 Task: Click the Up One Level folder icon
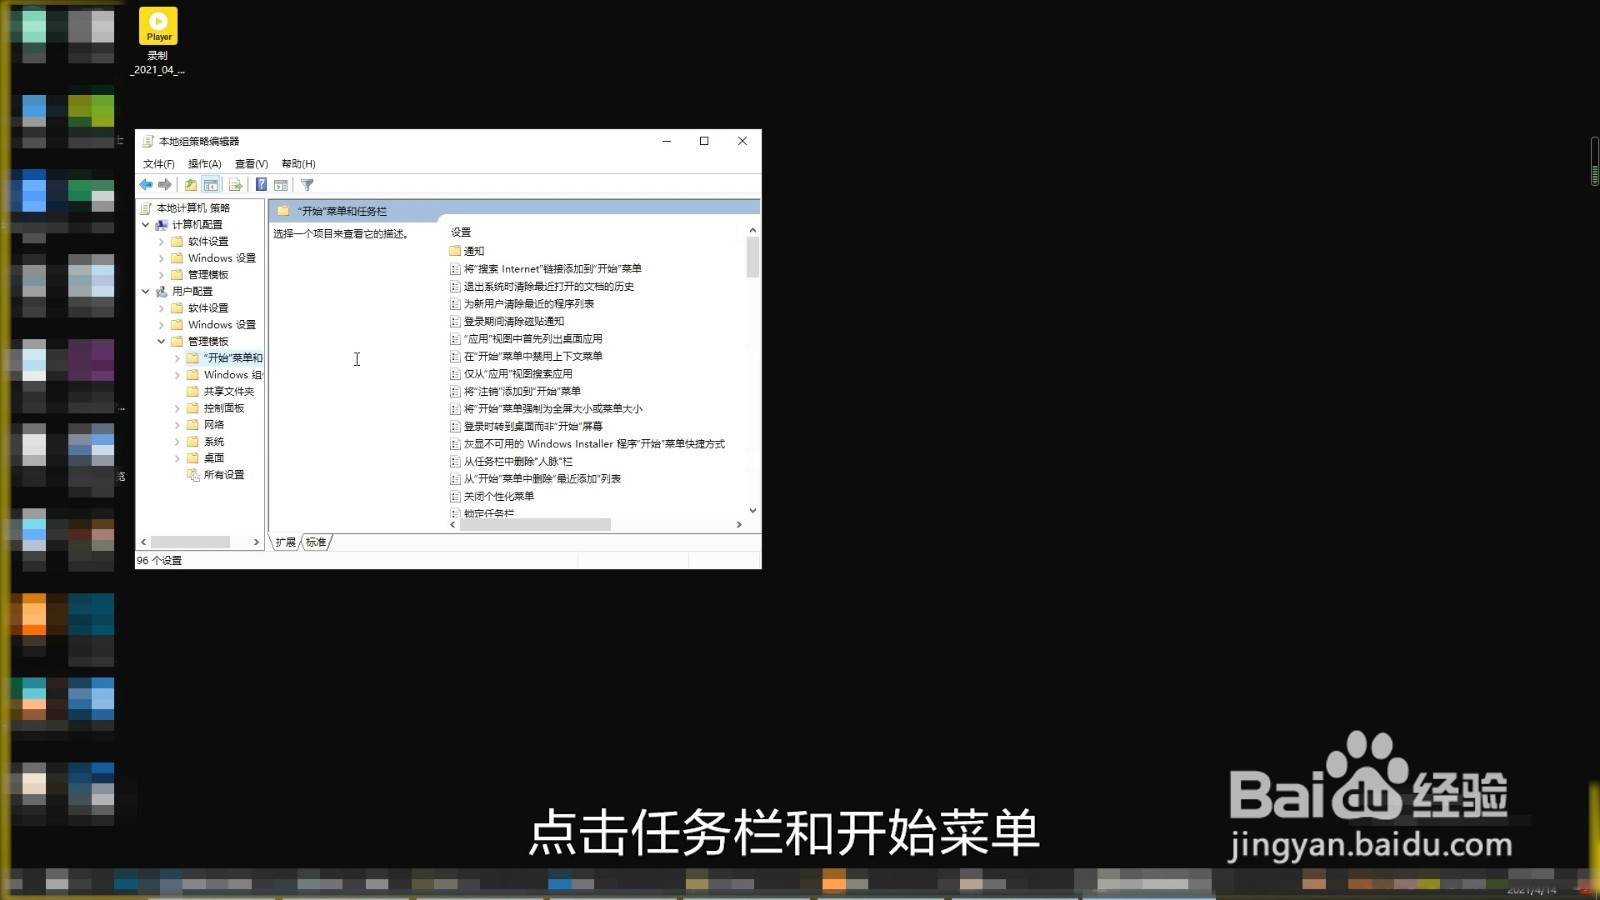coord(190,185)
